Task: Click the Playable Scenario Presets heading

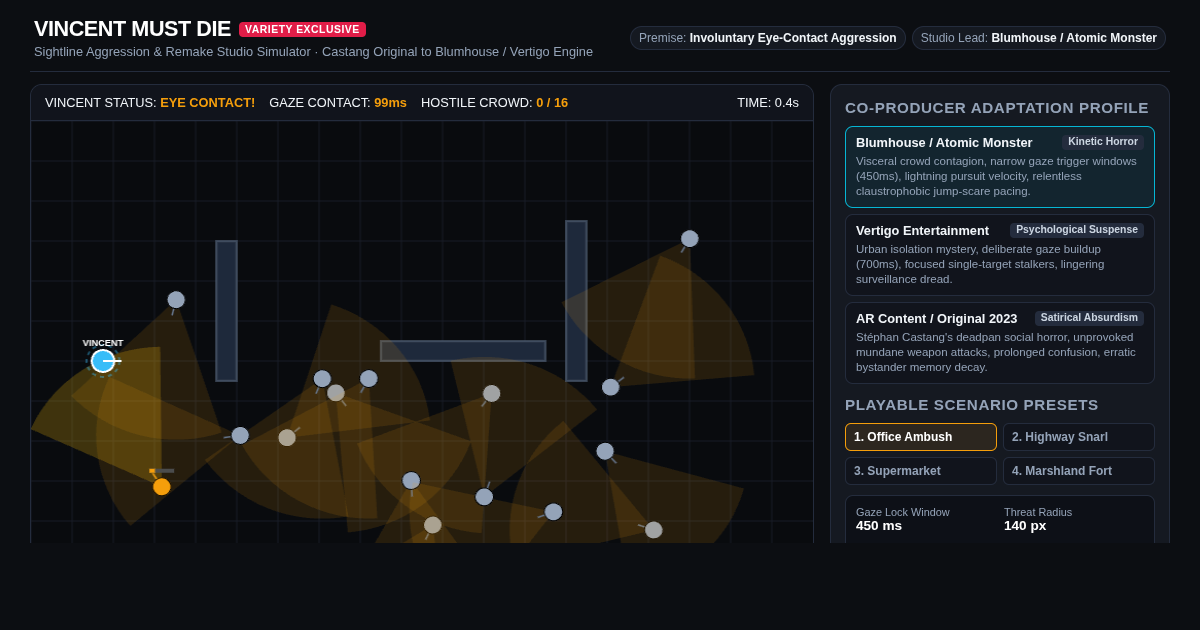Action: pos(972,405)
